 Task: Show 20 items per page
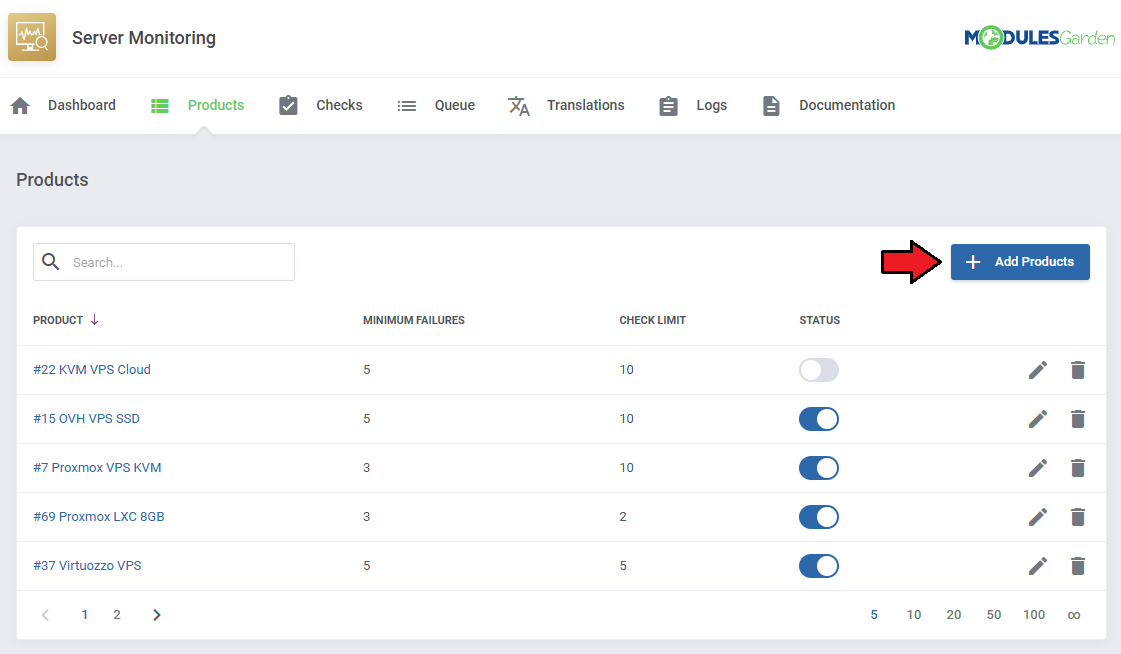(954, 615)
